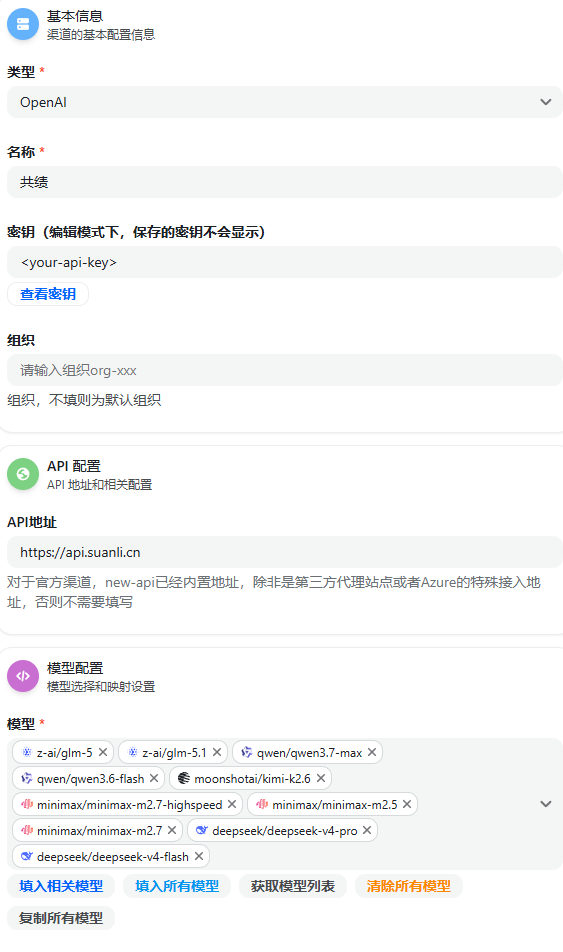Image resolution: width=563 pixels, height=952 pixels.
Task: Focus the 组织 org-xxx input field
Action: tap(285, 370)
